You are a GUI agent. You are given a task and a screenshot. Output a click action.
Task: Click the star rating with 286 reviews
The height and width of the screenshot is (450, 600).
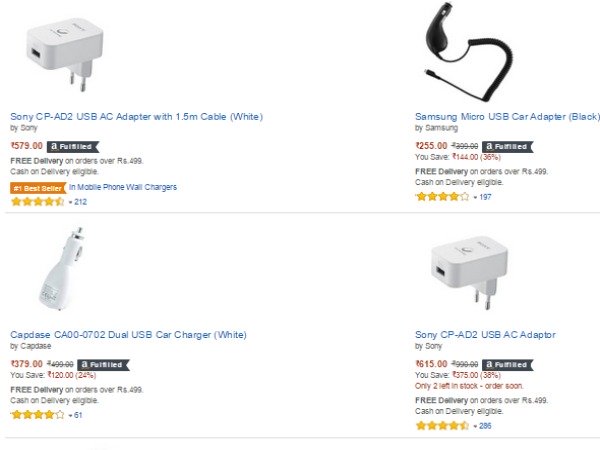[x=442, y=425]
